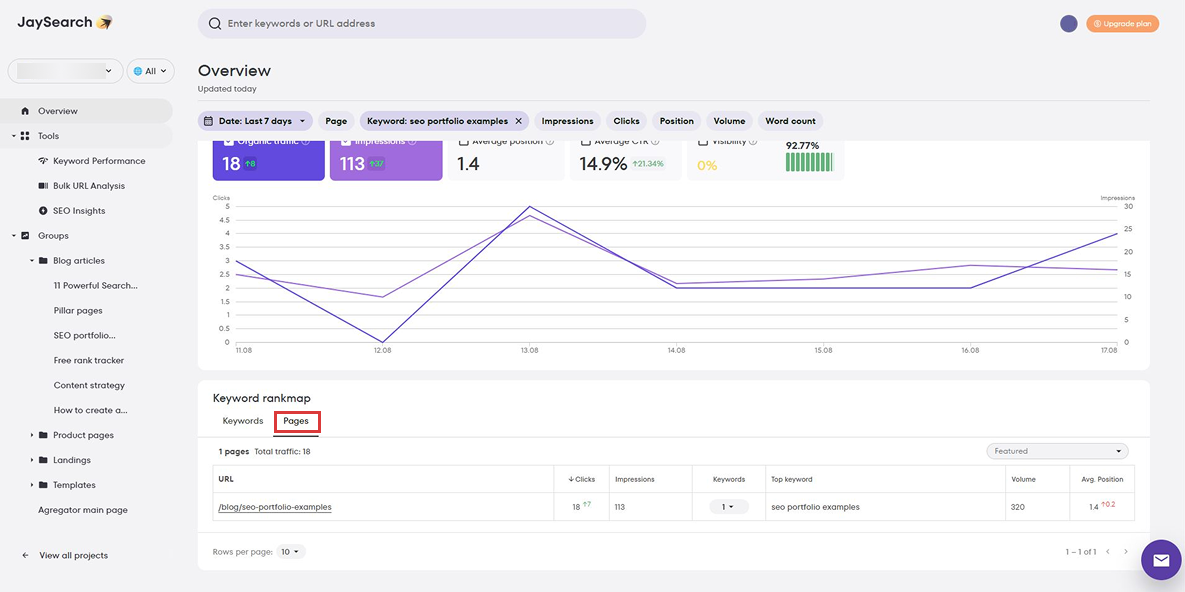Image resolution: width=1185 pixels, height=592 pixels.
Task: Click the 'seo portfolio examples' top keyword cell
Action: 815,507
